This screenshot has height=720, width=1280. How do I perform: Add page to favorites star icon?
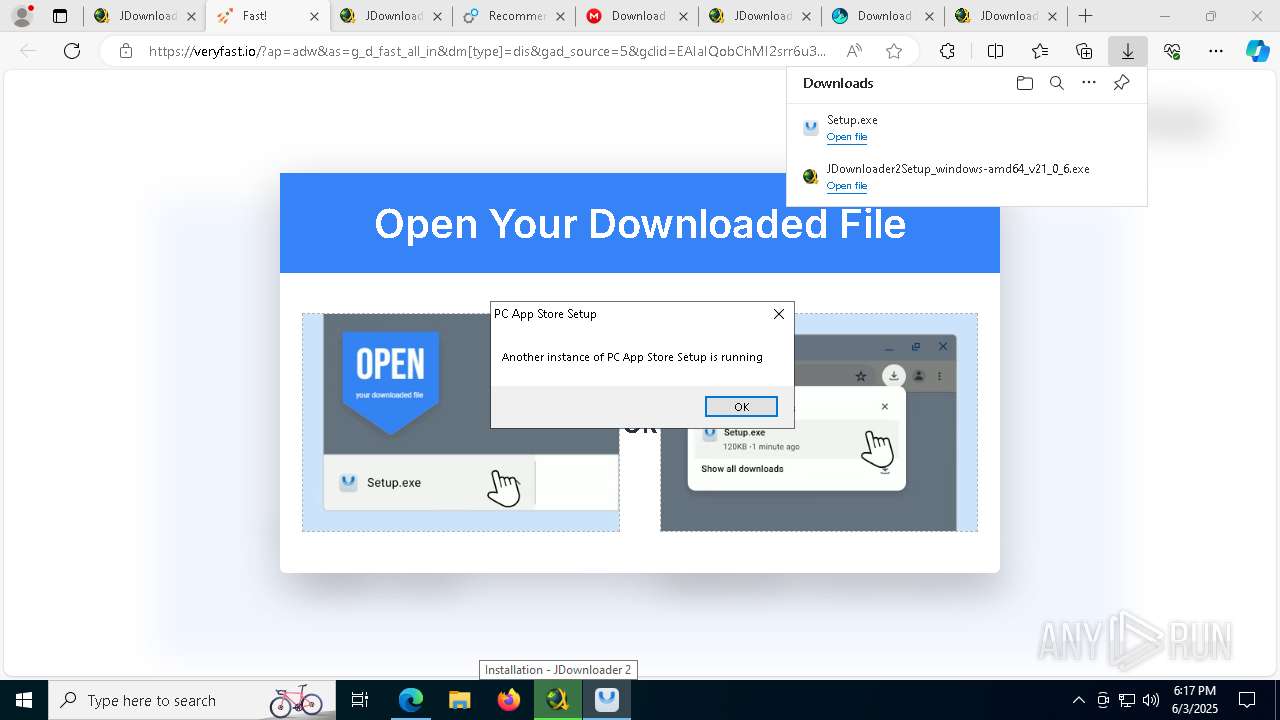tap(894, 51)
